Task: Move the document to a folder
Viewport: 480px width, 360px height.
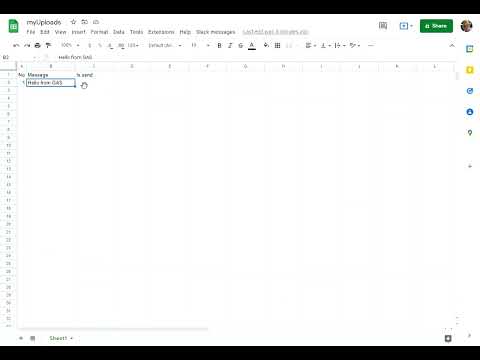Action: (85, 22)
